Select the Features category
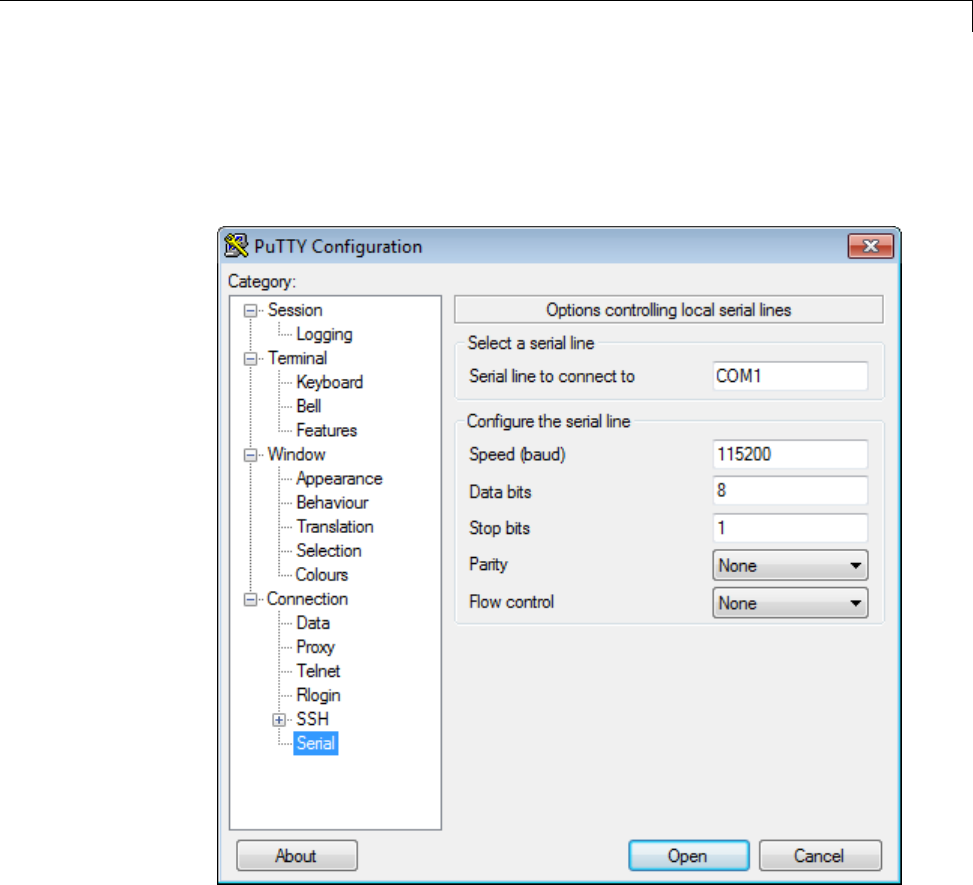Viewport: 973px width, 885px height. point(326,430)
